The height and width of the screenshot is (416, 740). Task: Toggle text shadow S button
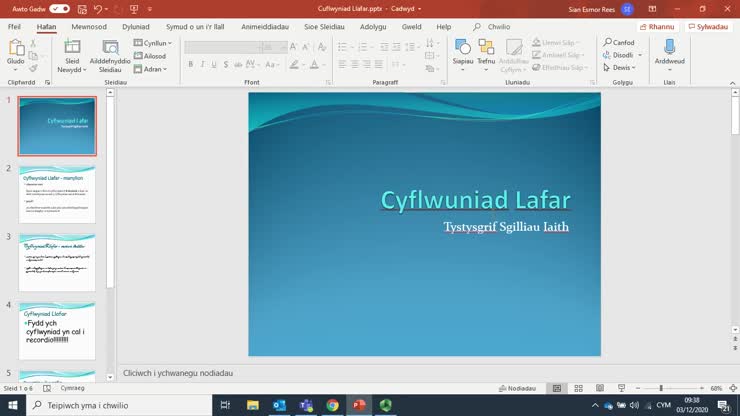click(226, 64)
